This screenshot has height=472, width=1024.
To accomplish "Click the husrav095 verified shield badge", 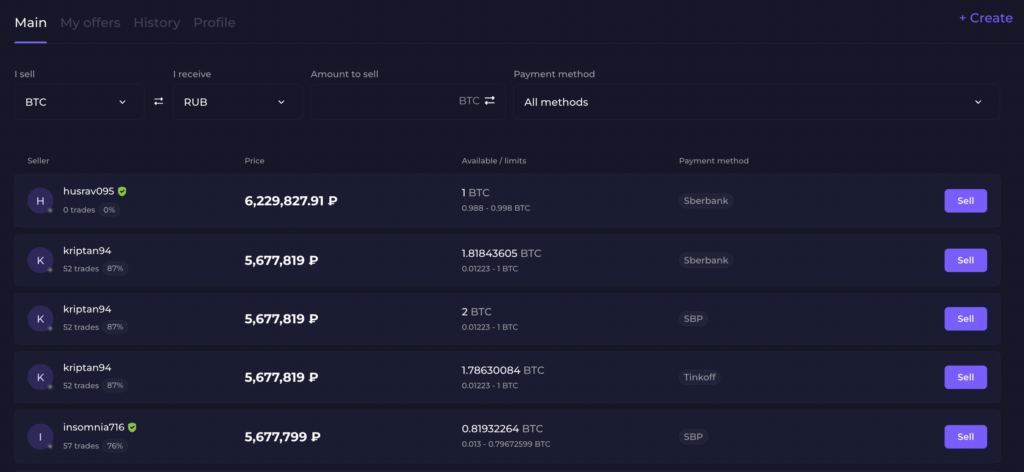I will tap(122, 191).
